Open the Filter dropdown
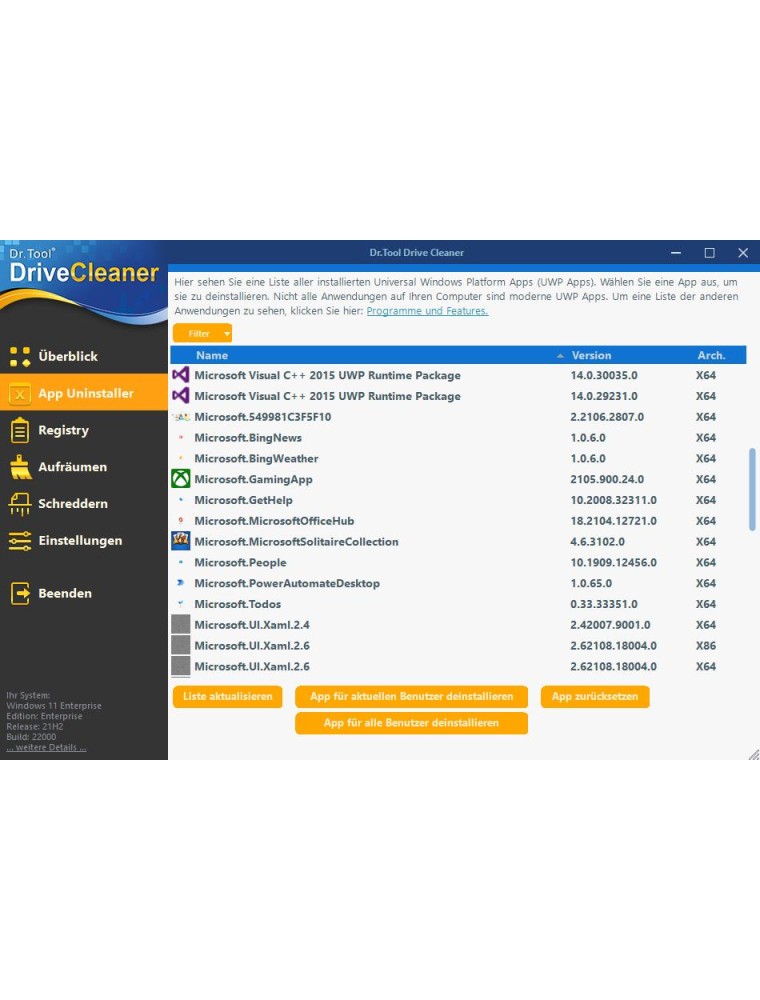 coord(202,333)
